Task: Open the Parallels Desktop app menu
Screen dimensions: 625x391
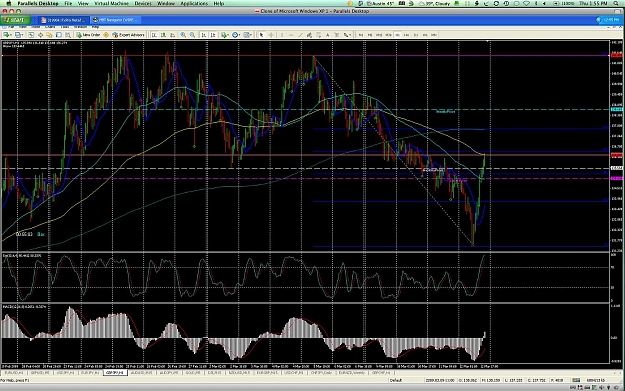Action: point(38,3)
